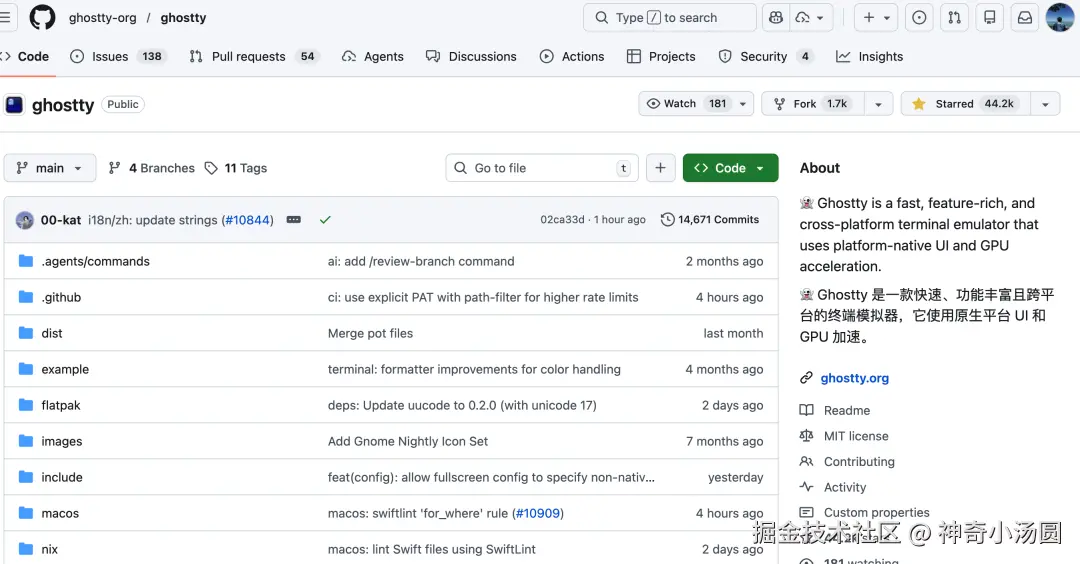Open Copilot chat icon in header
The image size is (1080, 564).
point(776,18)
